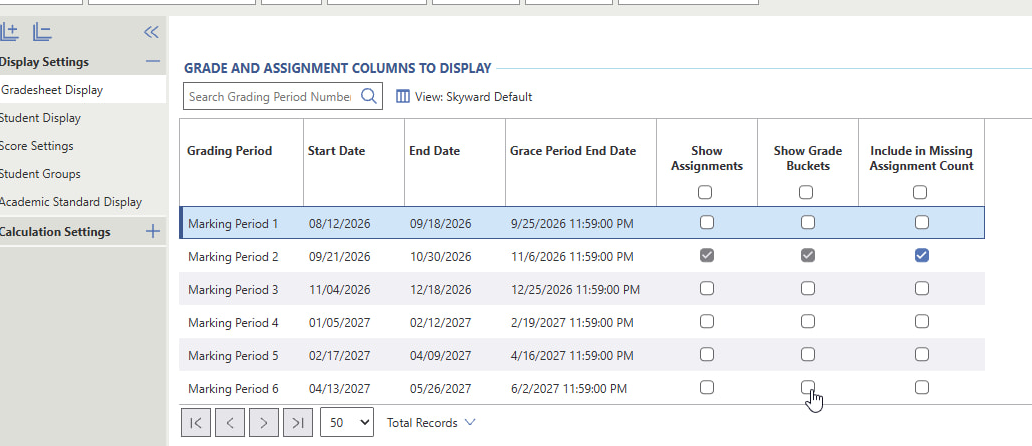Check Show Grade Buckets for Marking Period 3
Viewport: 1032px width, 446px height.
pyautogui.click(x=808, y=288)
